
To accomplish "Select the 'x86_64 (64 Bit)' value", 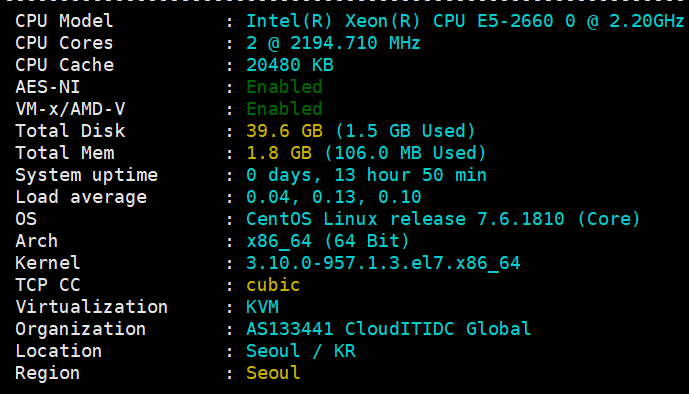I will pos(328,241).
